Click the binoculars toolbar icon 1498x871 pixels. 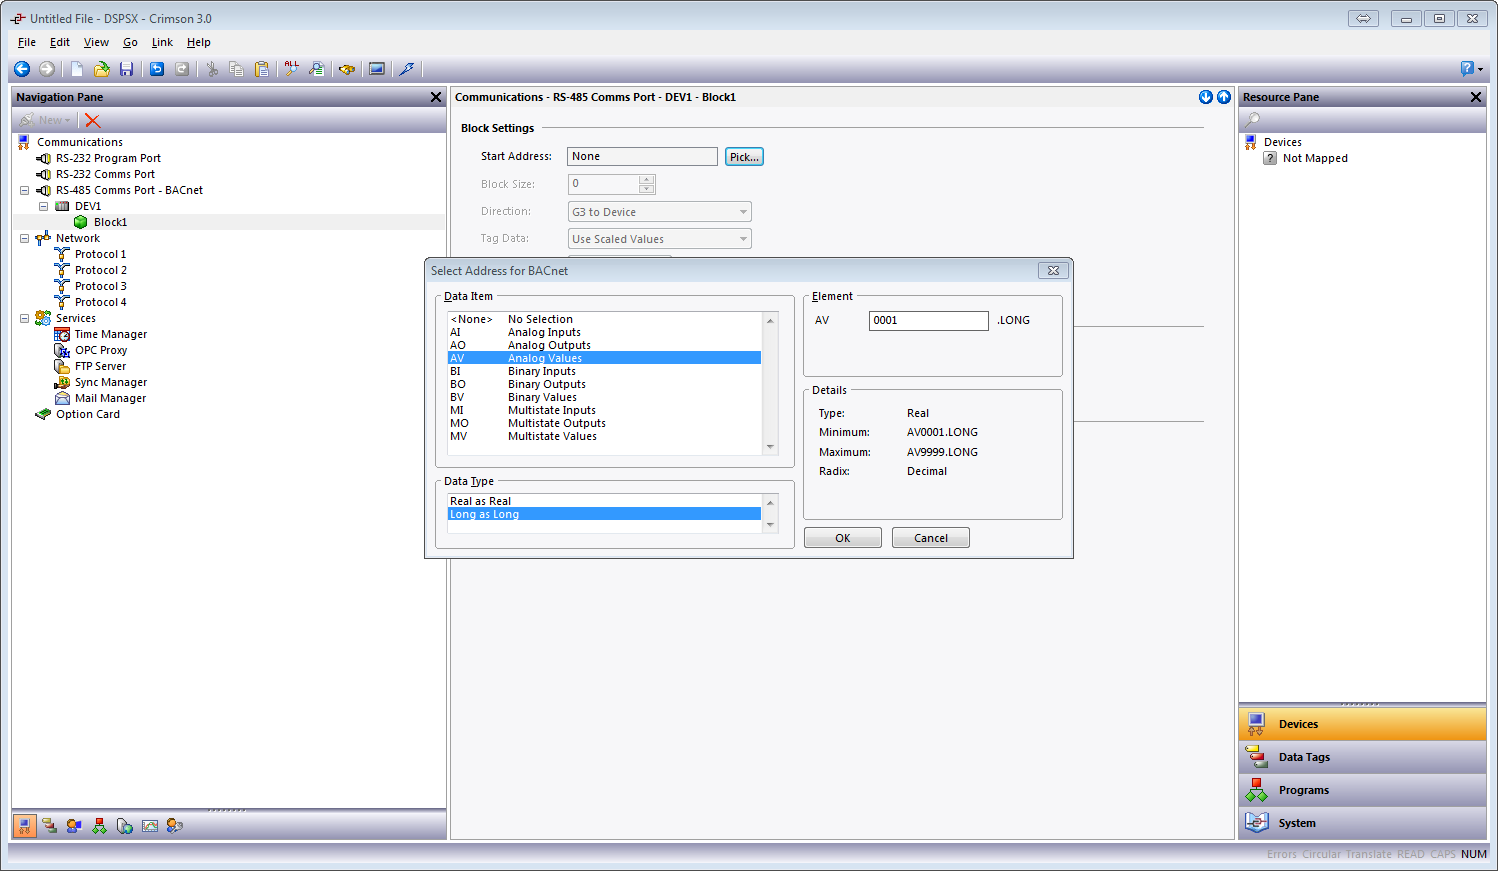click(347, 69)
